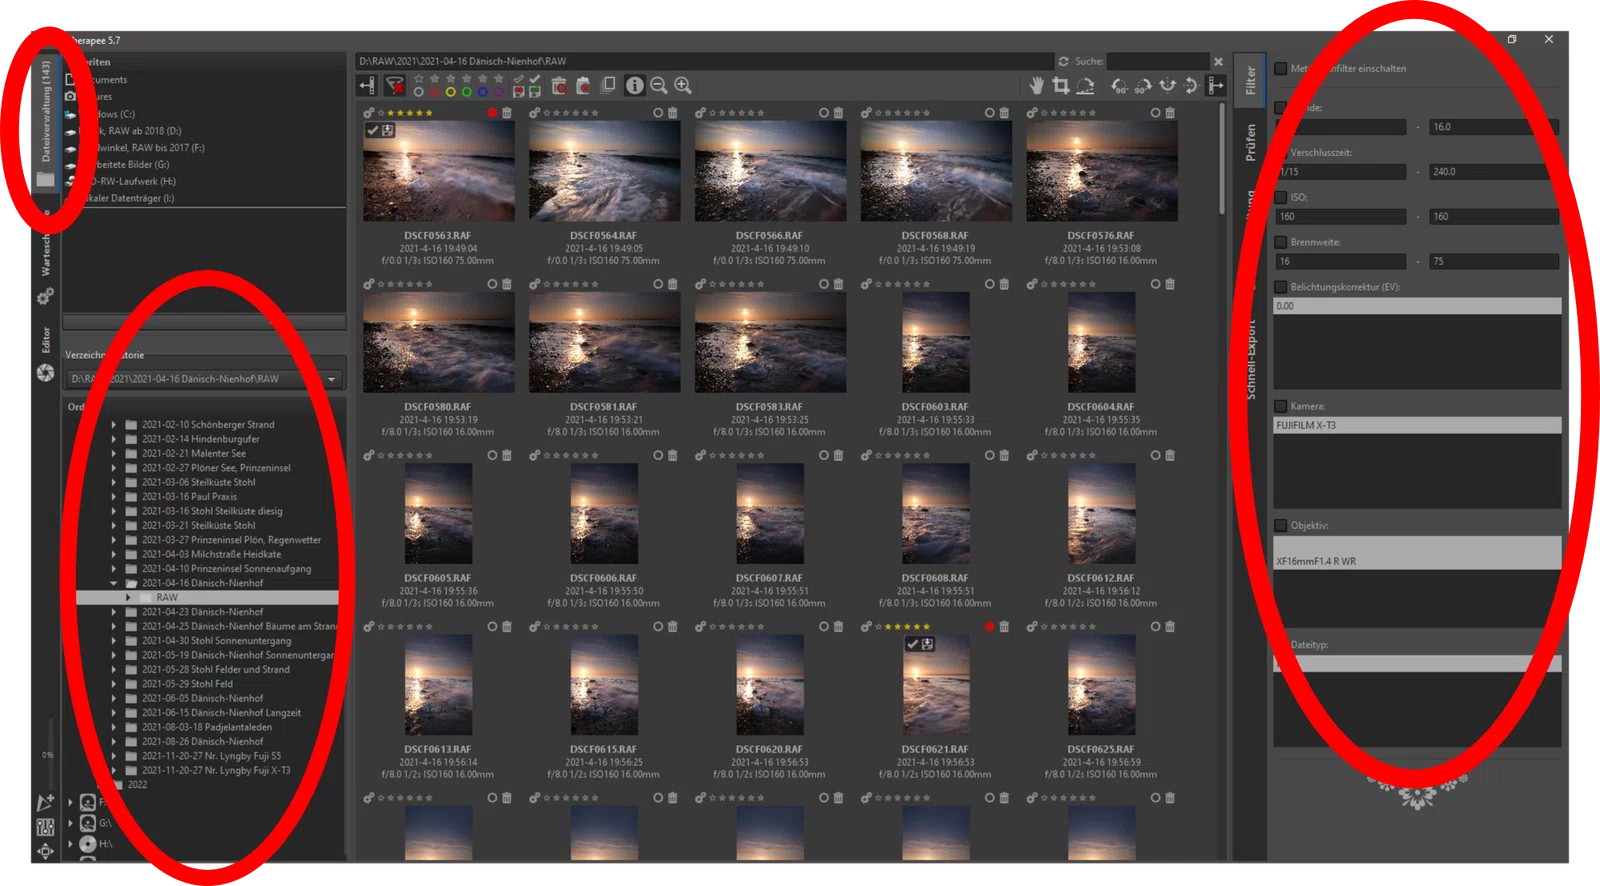Expand the 2021-03-16 Paul Praxis folder

click(x=113, y=497)
